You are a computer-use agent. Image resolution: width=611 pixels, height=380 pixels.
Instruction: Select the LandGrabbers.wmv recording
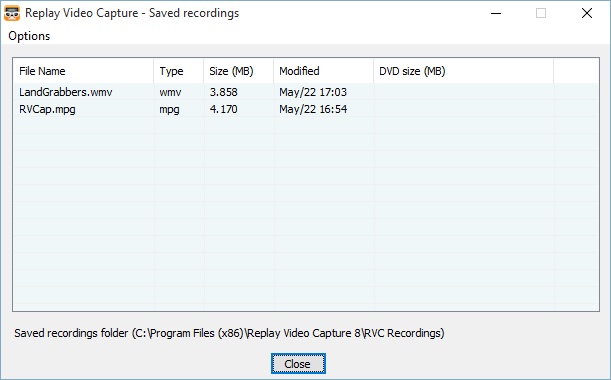coord(65,92)
